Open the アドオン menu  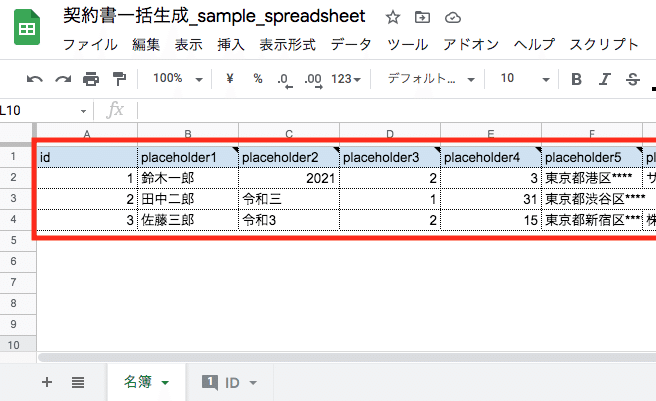(471, 44)
